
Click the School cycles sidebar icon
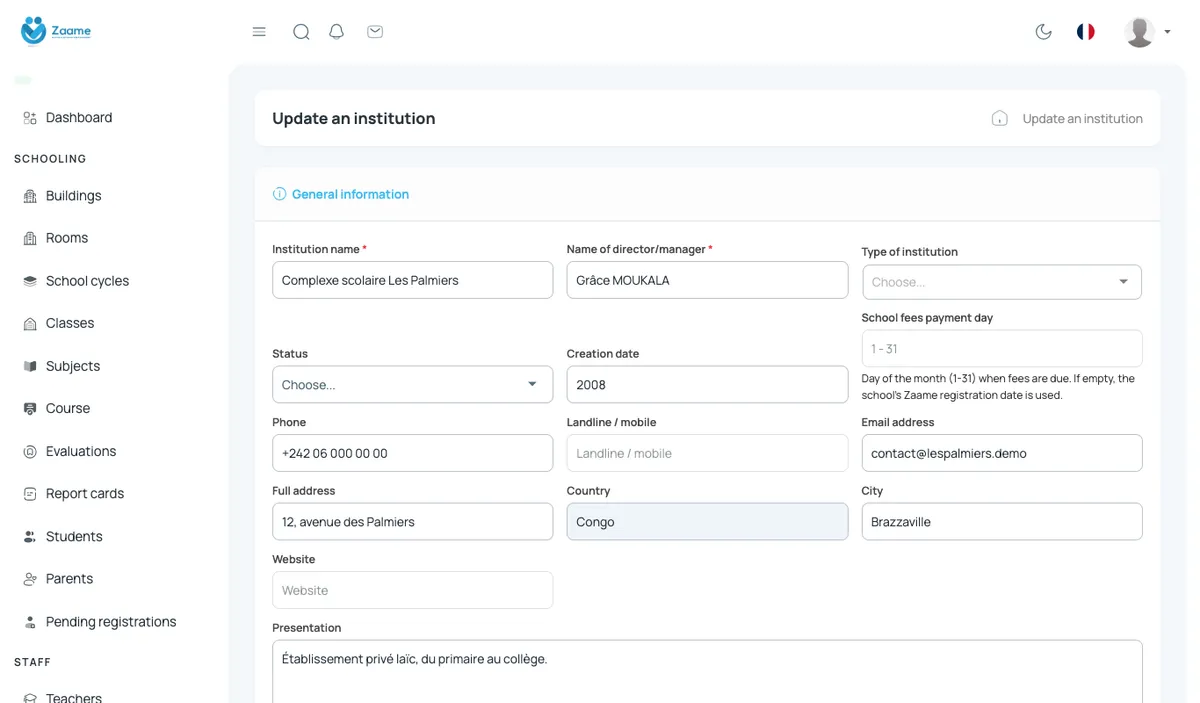point(30,281)
